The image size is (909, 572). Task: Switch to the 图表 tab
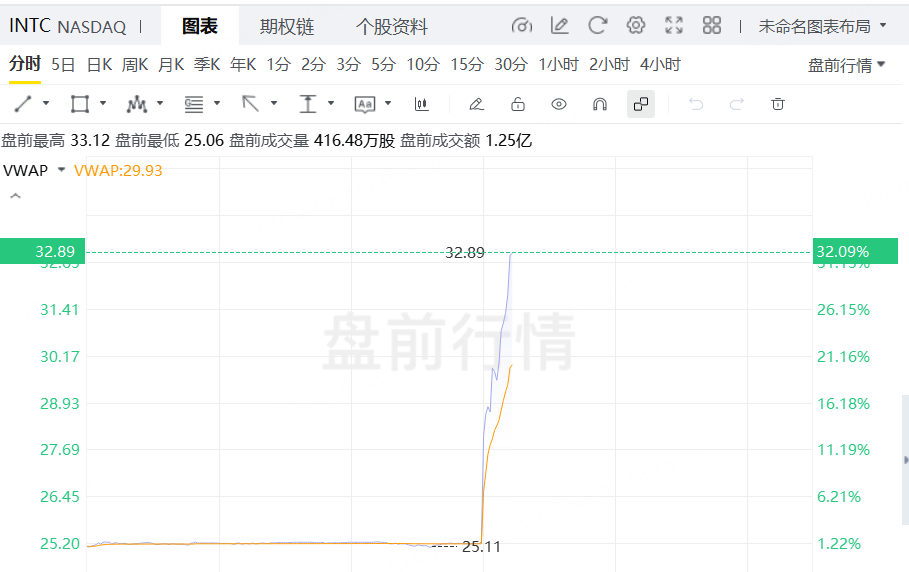click(x=200, y=26)
